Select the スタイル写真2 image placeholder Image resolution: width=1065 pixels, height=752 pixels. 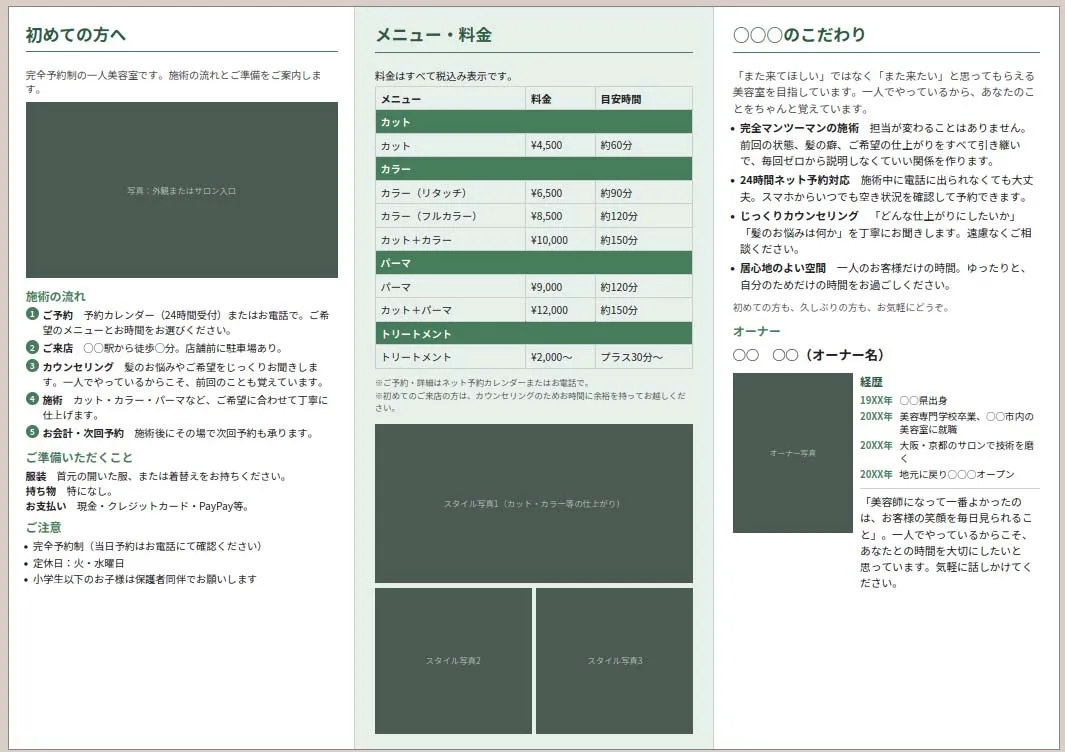(453, 661)
